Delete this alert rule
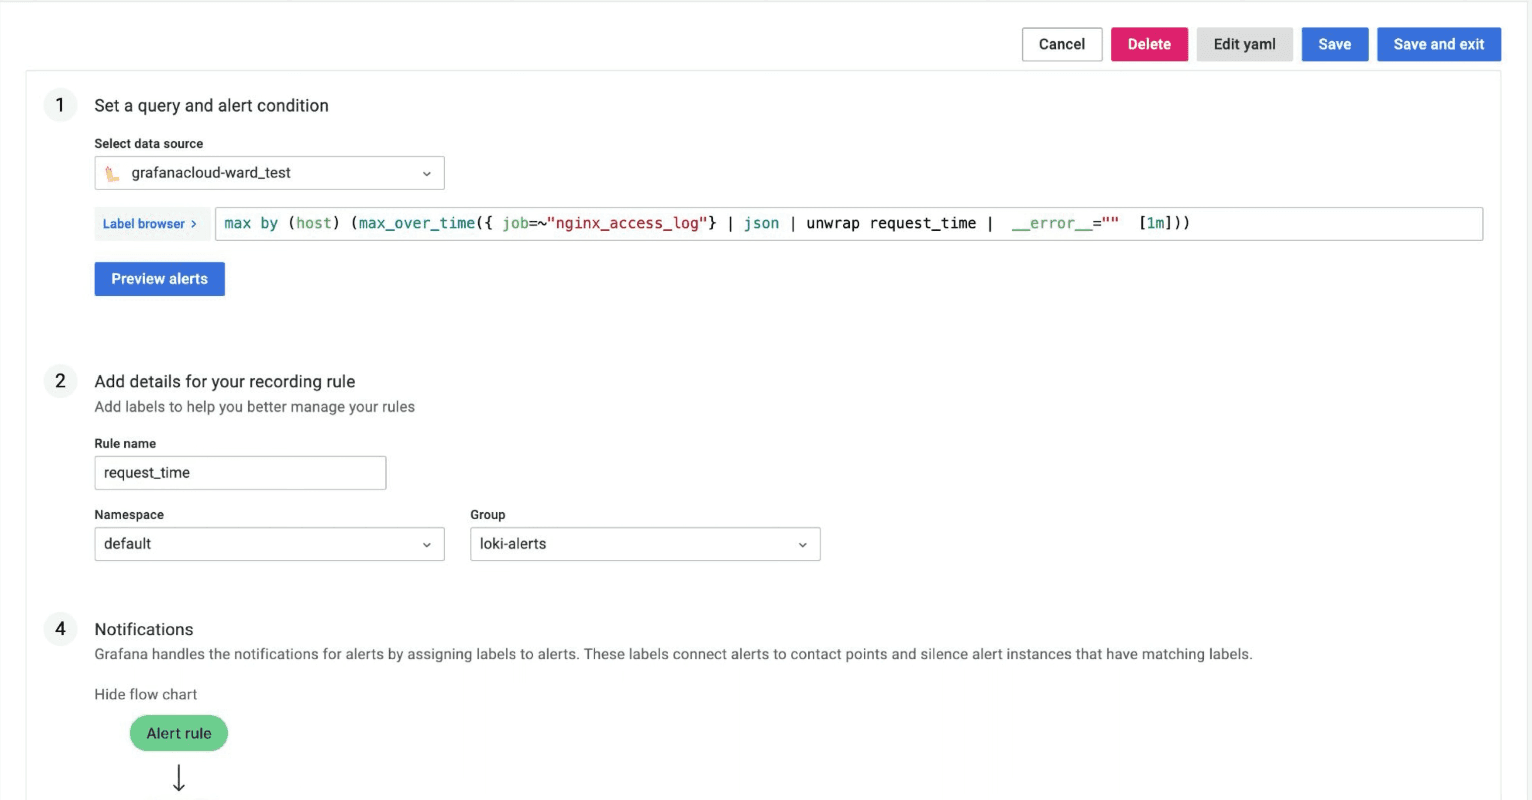Viewport: 1532px width, 800px height. coord(1149,44)
